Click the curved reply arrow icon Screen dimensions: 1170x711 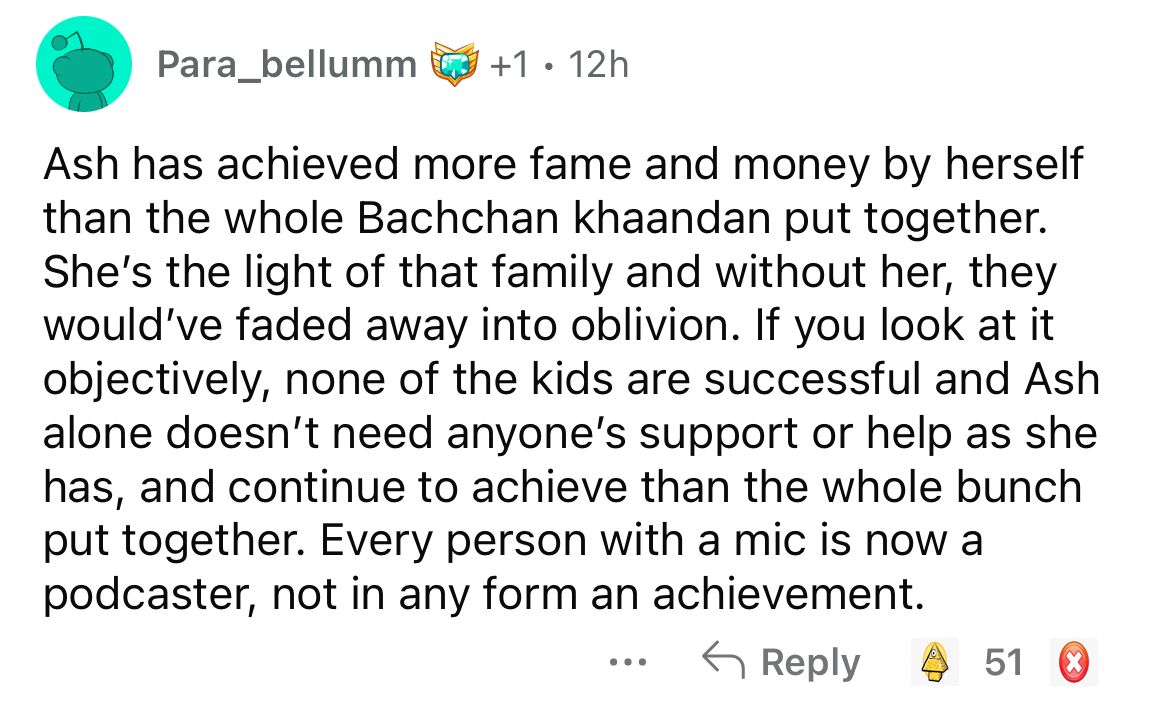point(727,662)
